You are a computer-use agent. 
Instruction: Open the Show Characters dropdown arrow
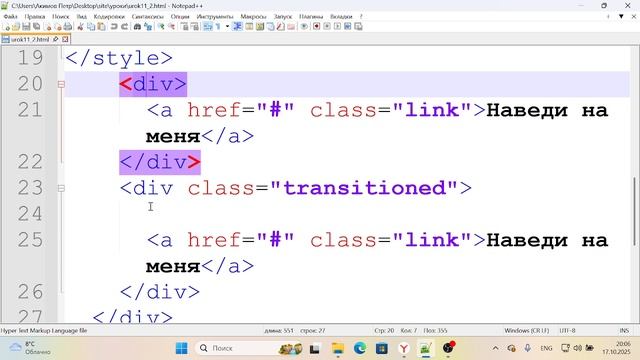[227, 27]
